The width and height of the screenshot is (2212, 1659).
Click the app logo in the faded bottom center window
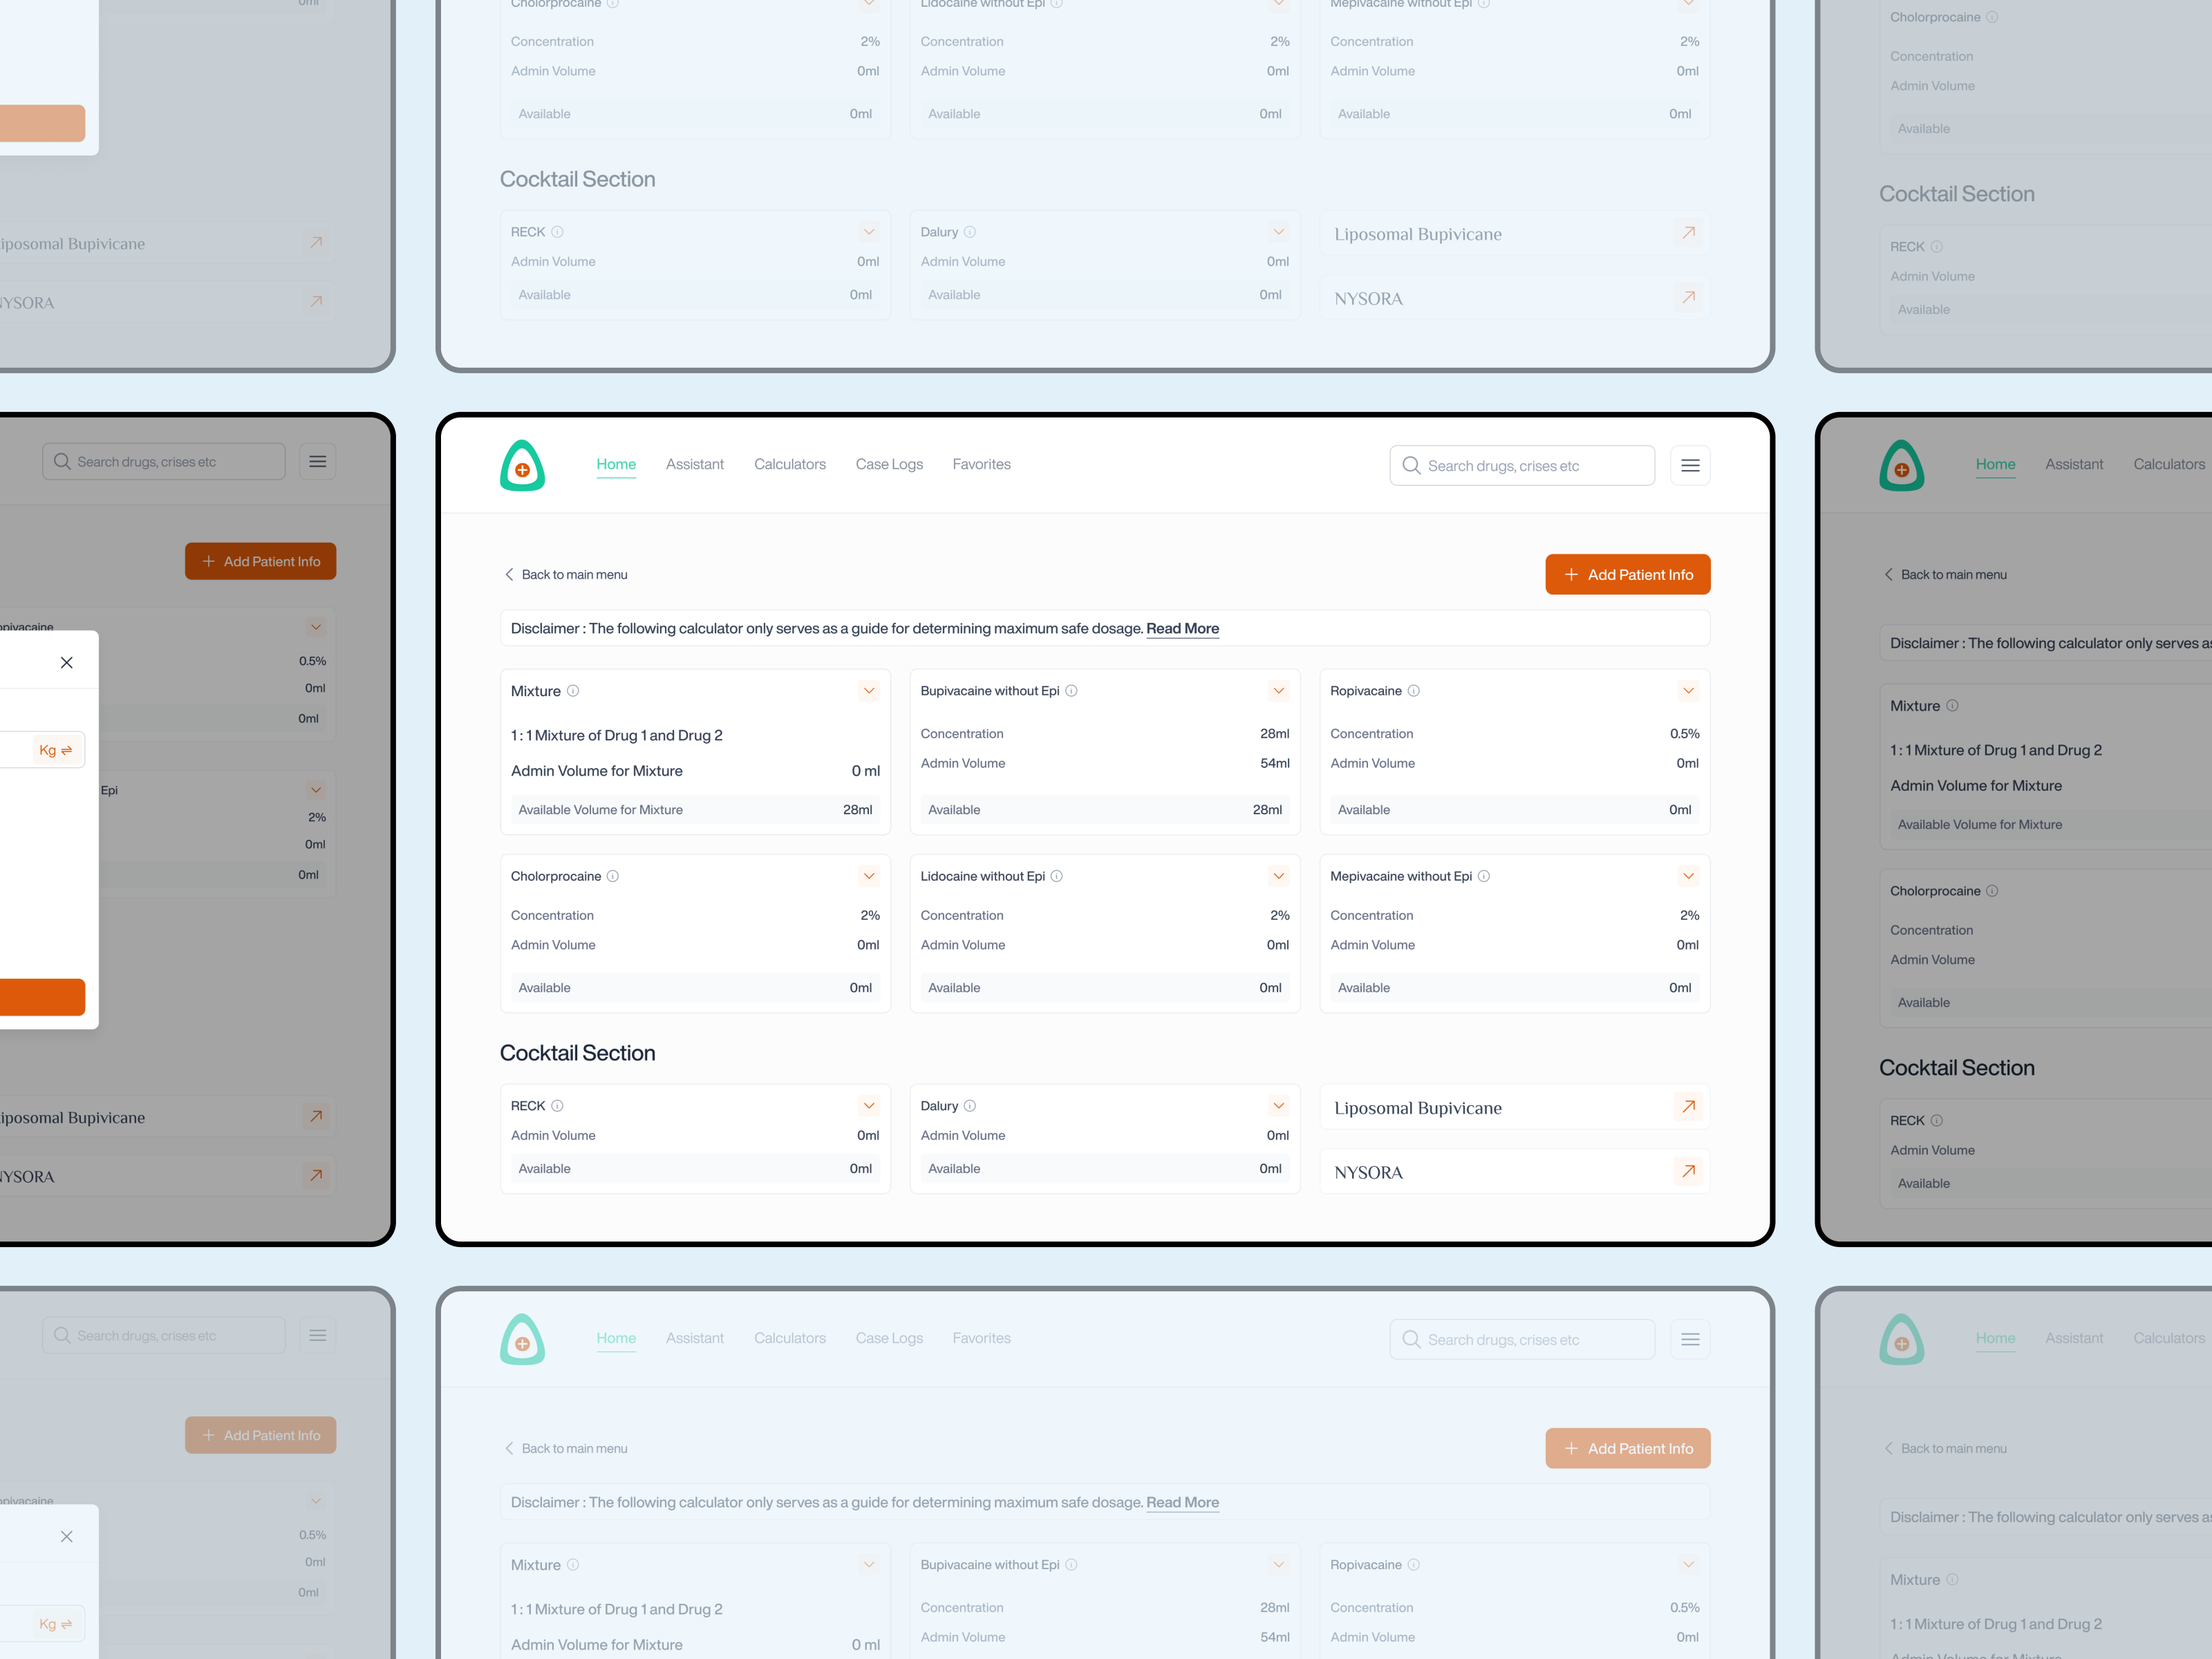[522, 1339]
